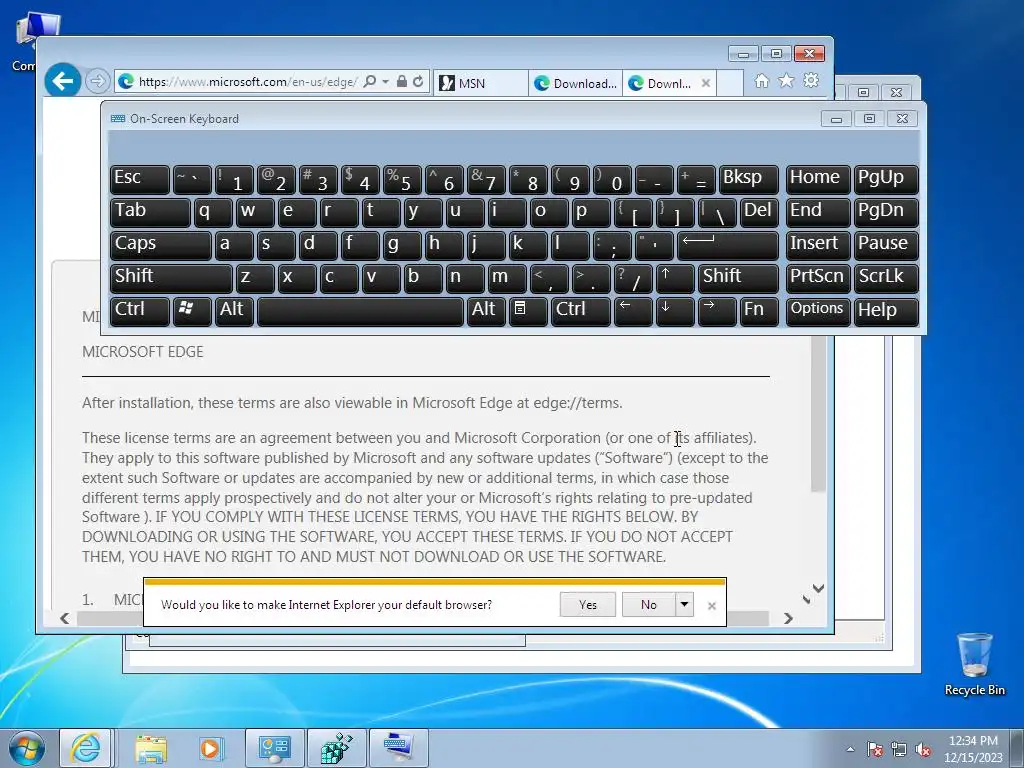1024x768 pixels.
Task: Click the microsoft.com URL address field
Action: point(247,82)
